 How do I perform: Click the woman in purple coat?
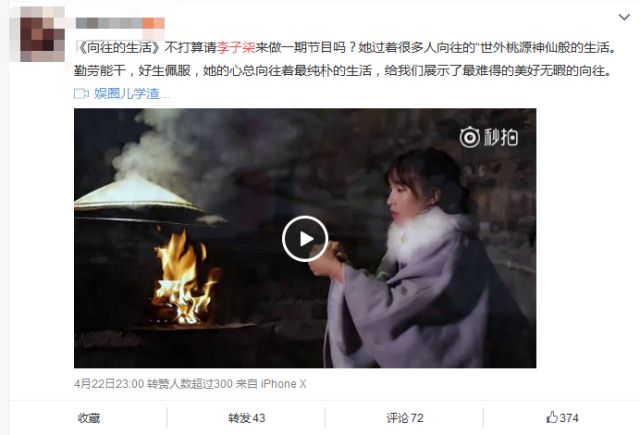pyautogui.click(x=418, y=262)
